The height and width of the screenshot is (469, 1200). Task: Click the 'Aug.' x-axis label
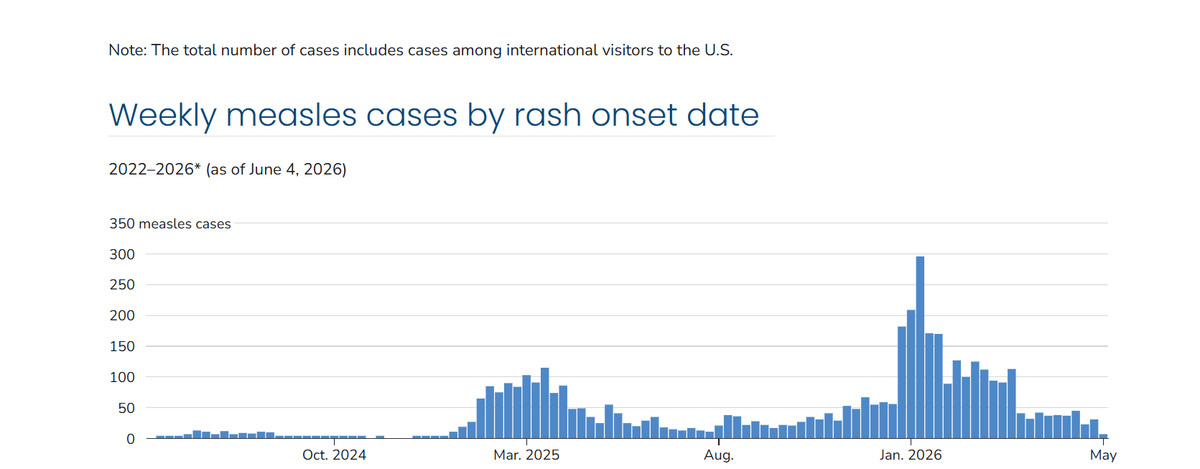pos(719,456)
